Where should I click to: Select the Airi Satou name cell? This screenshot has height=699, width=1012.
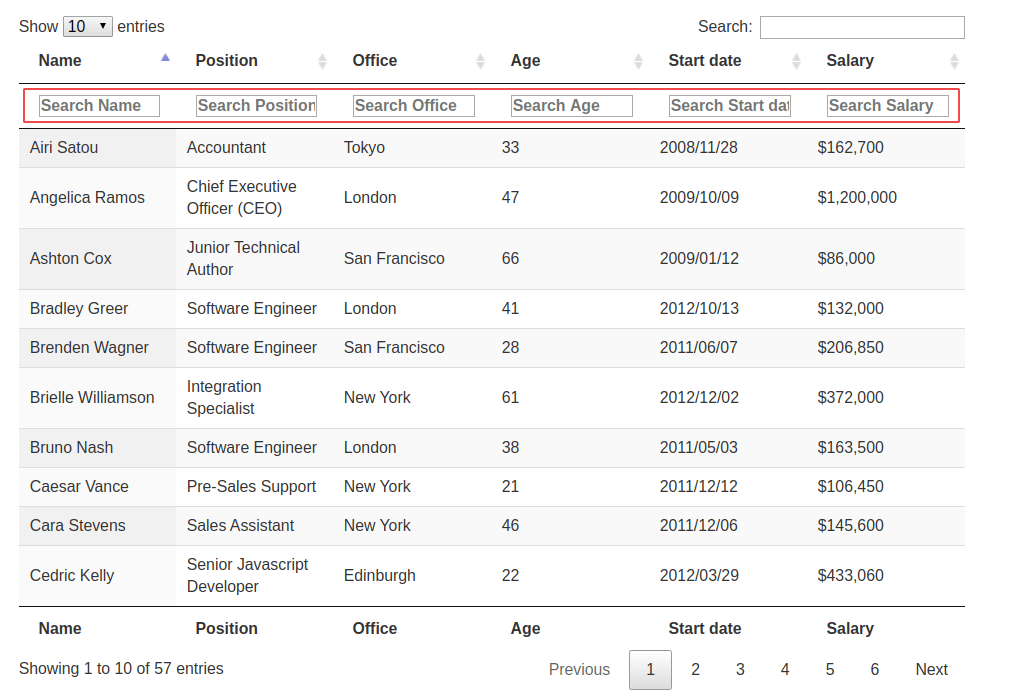coord(64,148)
